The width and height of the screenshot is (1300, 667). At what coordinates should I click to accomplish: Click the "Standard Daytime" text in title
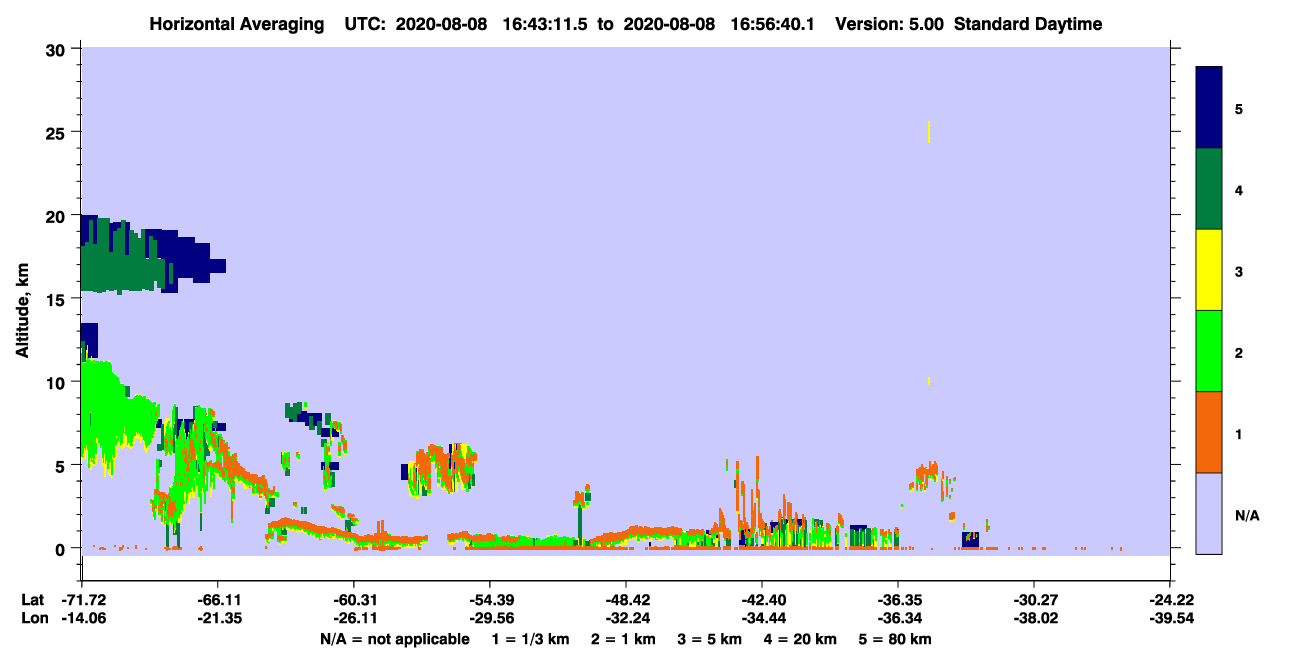click(1028, 24)
